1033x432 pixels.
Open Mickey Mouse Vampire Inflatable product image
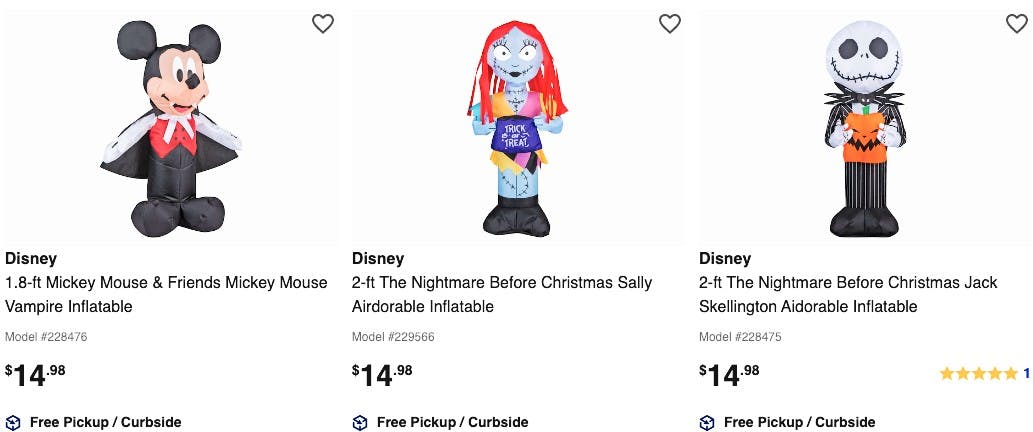point(172,128)
